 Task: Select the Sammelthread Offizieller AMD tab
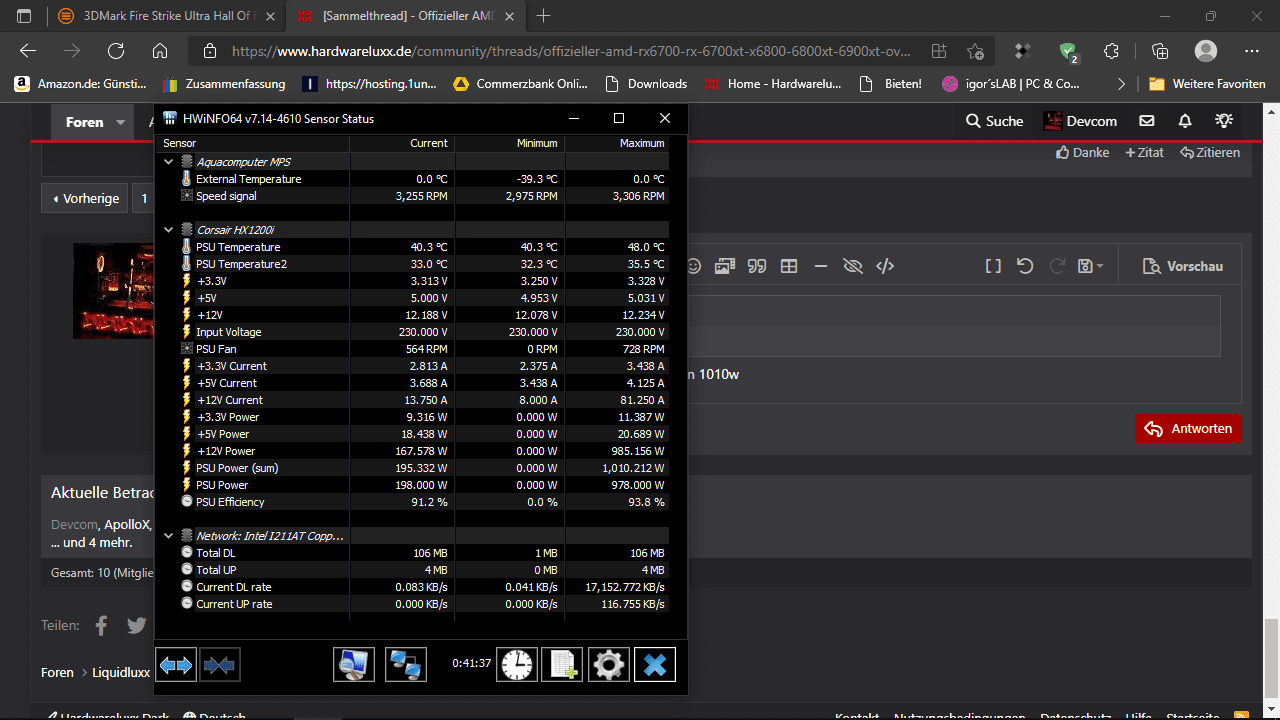pos(406,16)
